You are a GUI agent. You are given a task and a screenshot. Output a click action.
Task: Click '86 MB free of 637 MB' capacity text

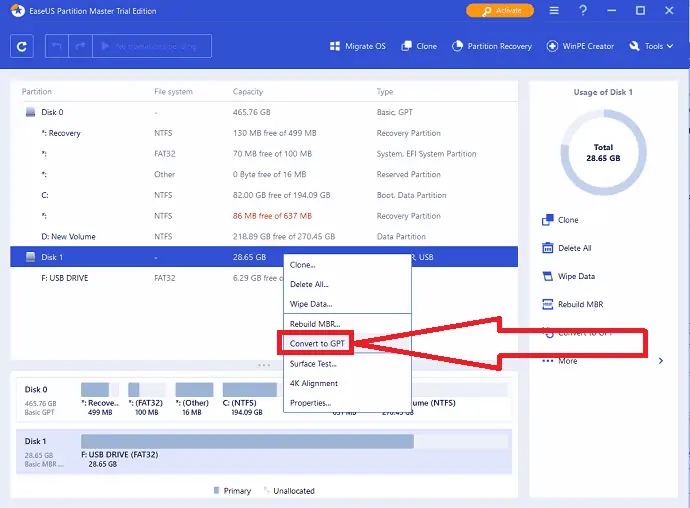click(272, 216)
